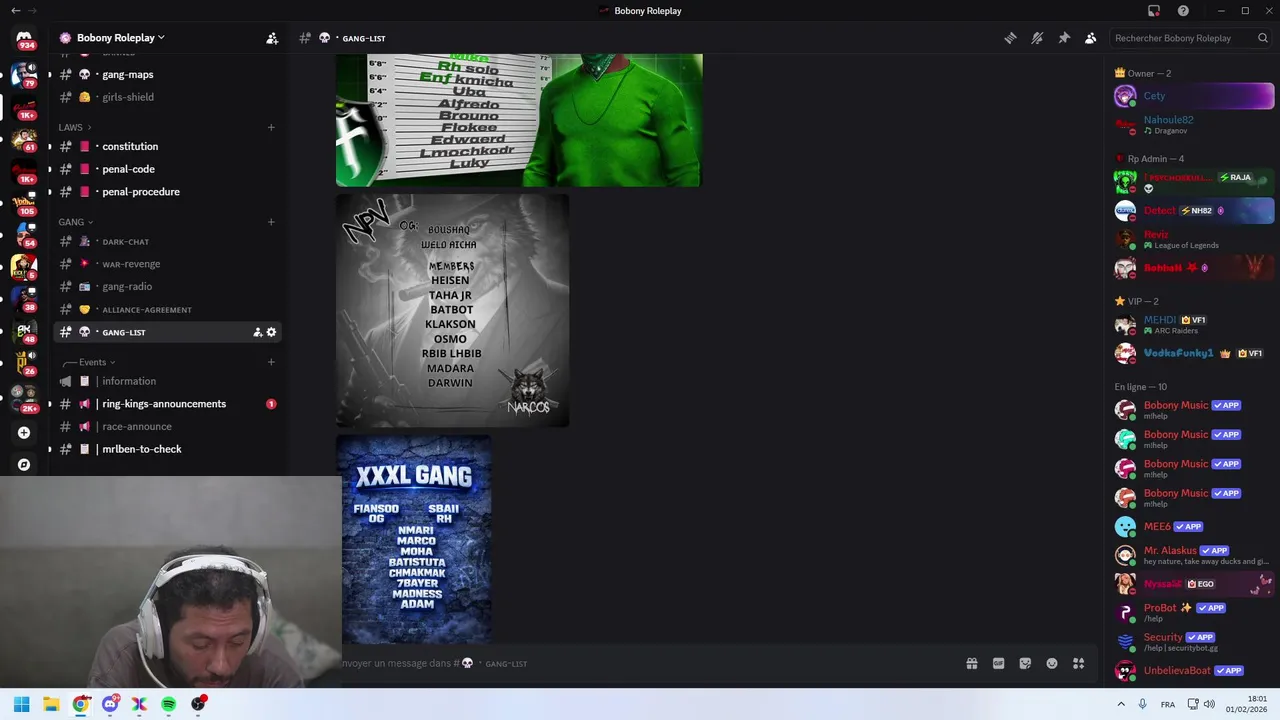
Task: Open the sticker picker icon
Action: [x=1025, y=663]
